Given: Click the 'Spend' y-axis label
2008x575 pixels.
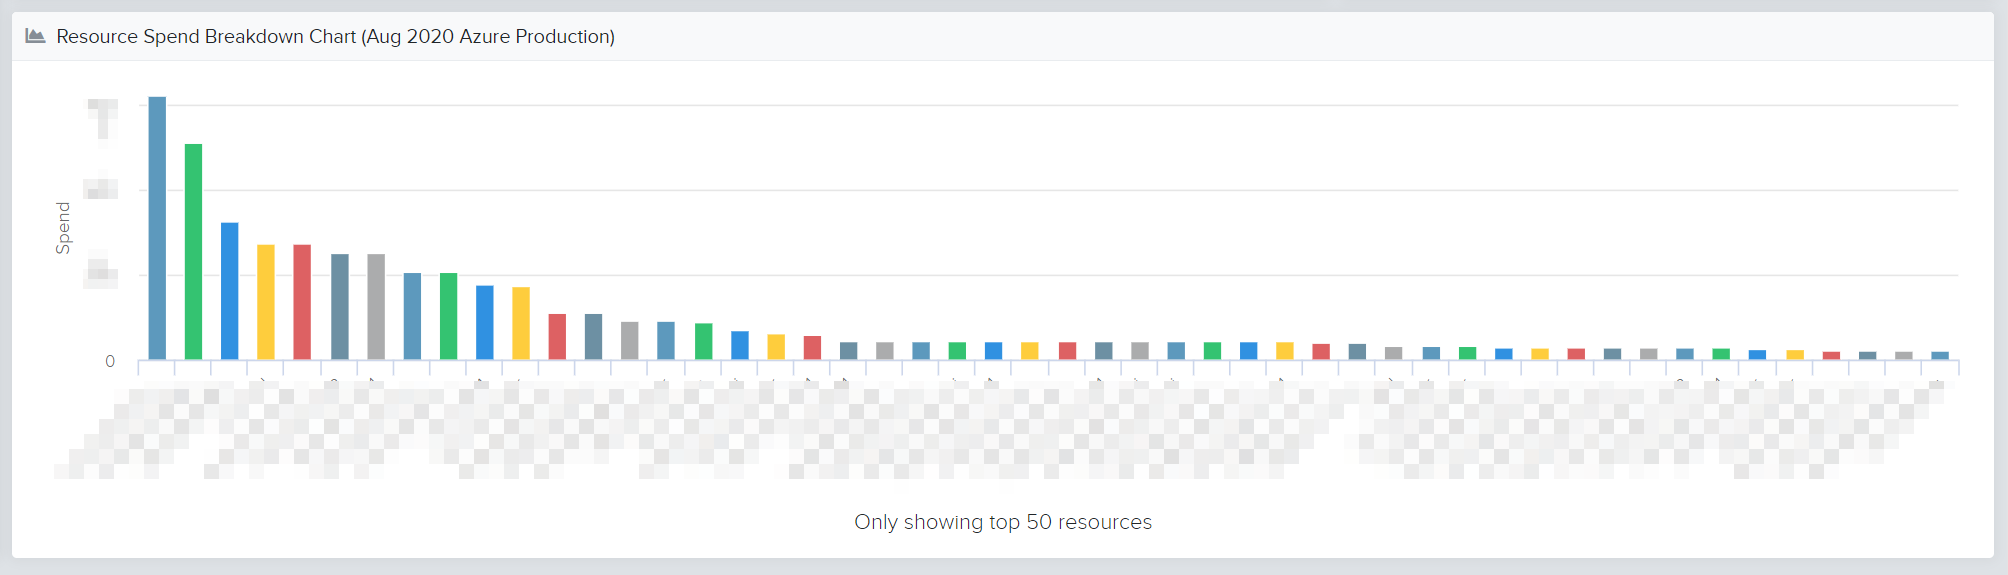Looking at the screenshot, I should click(x=63, y=228).
